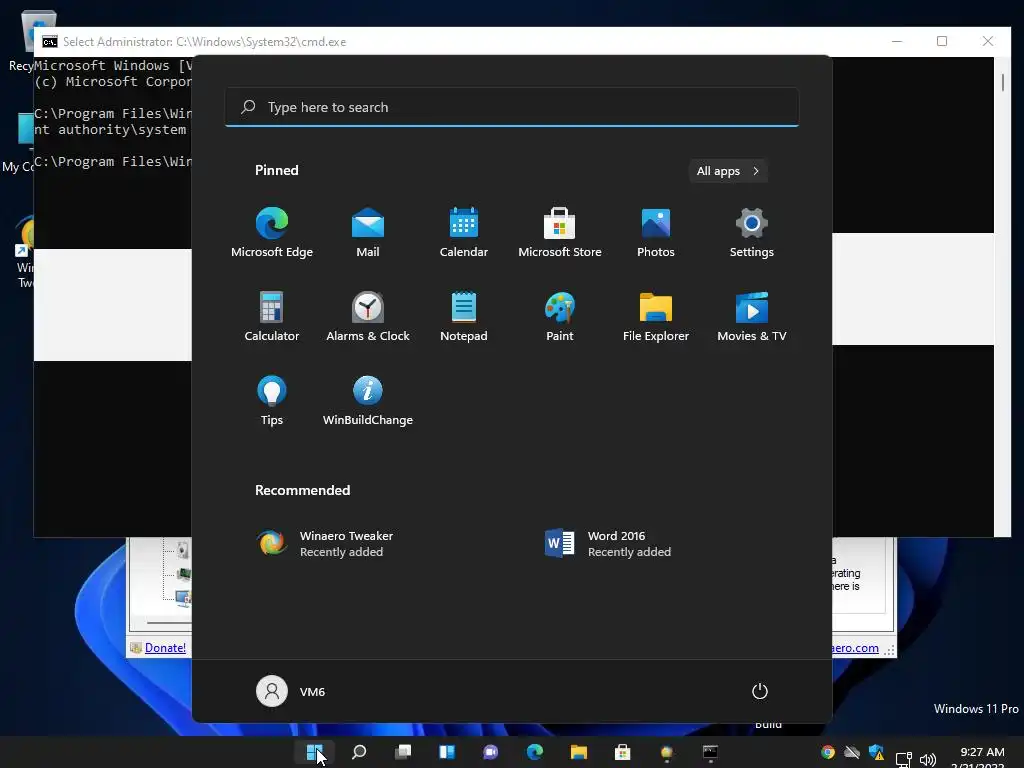Maximize the cmd.exe window
The height and width of the screenshot is (768, 1024).
(x=942, y=41)
